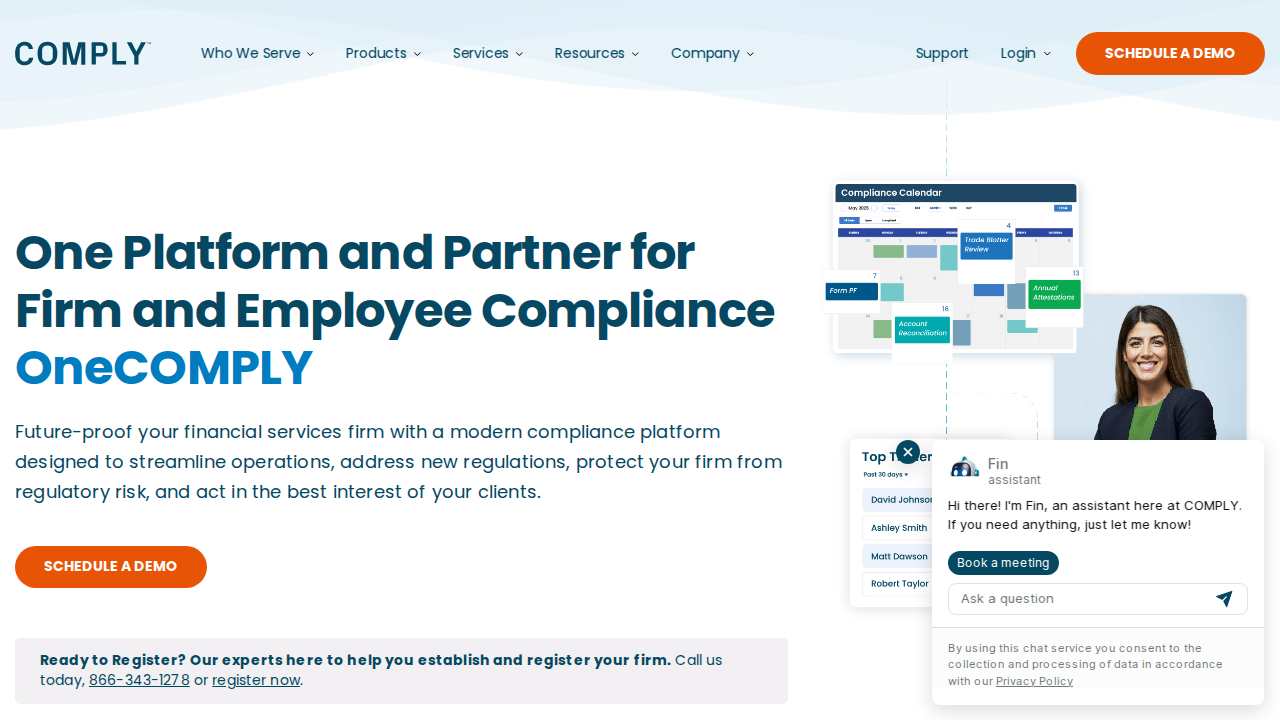Click the Matt Dawson row

click(897, 556)
